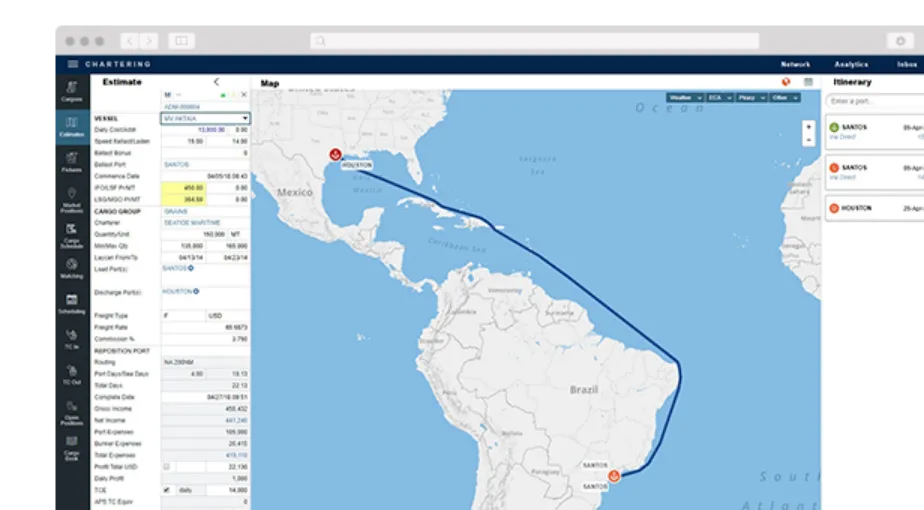This screenshot has width=924, height=510.
Task: Click the TCE daily period field
Action: click(190, 490)
